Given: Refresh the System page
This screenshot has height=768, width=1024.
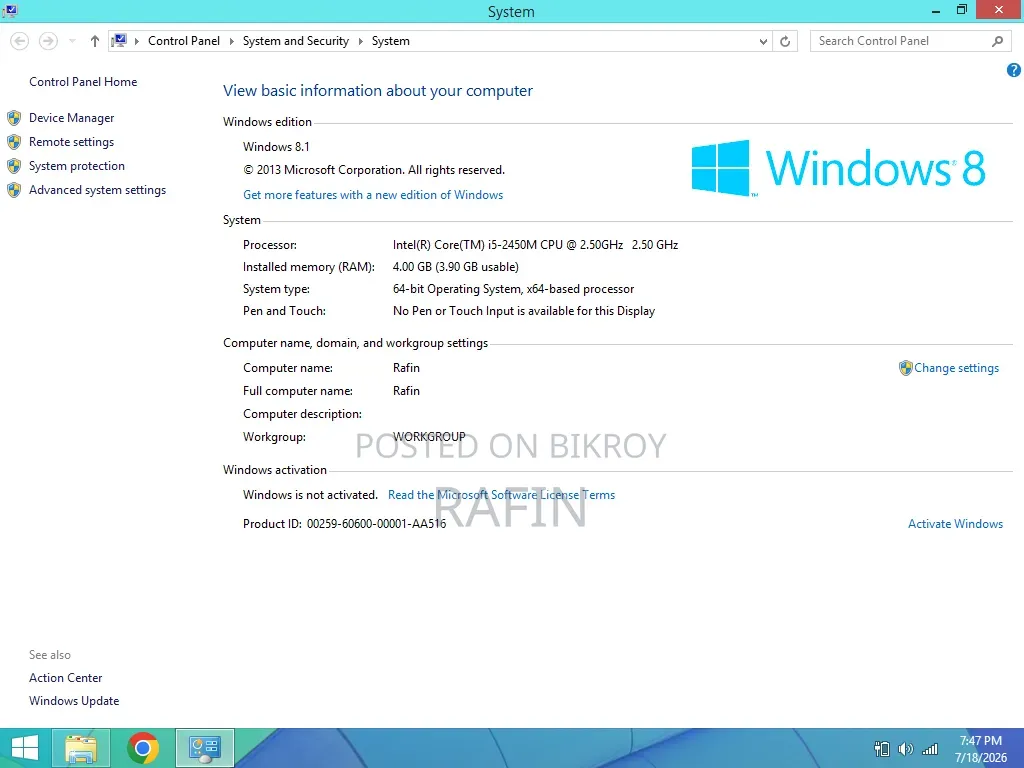Looking at the screenshot, I should tap(785, 41).
